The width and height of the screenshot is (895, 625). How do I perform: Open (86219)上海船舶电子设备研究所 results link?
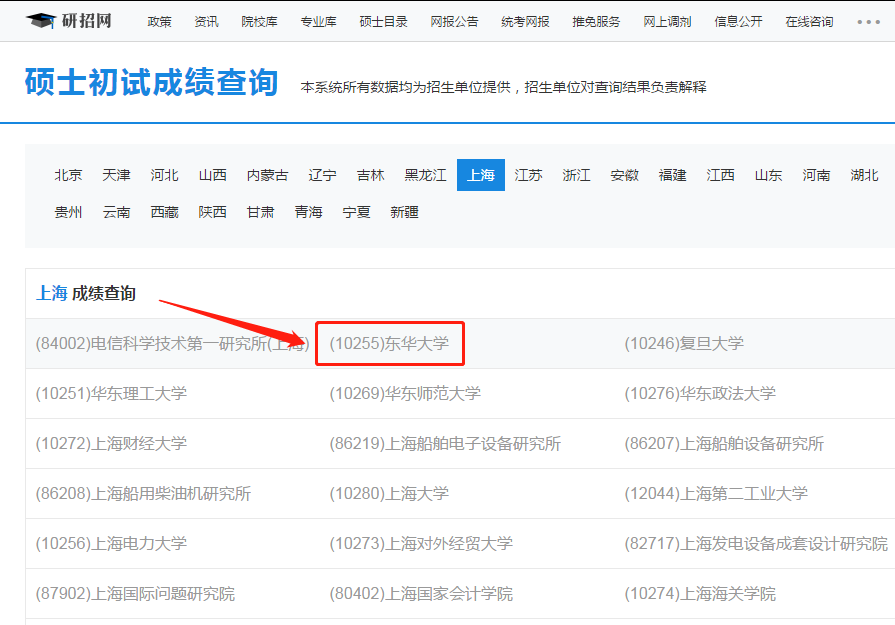coord(445,444)
